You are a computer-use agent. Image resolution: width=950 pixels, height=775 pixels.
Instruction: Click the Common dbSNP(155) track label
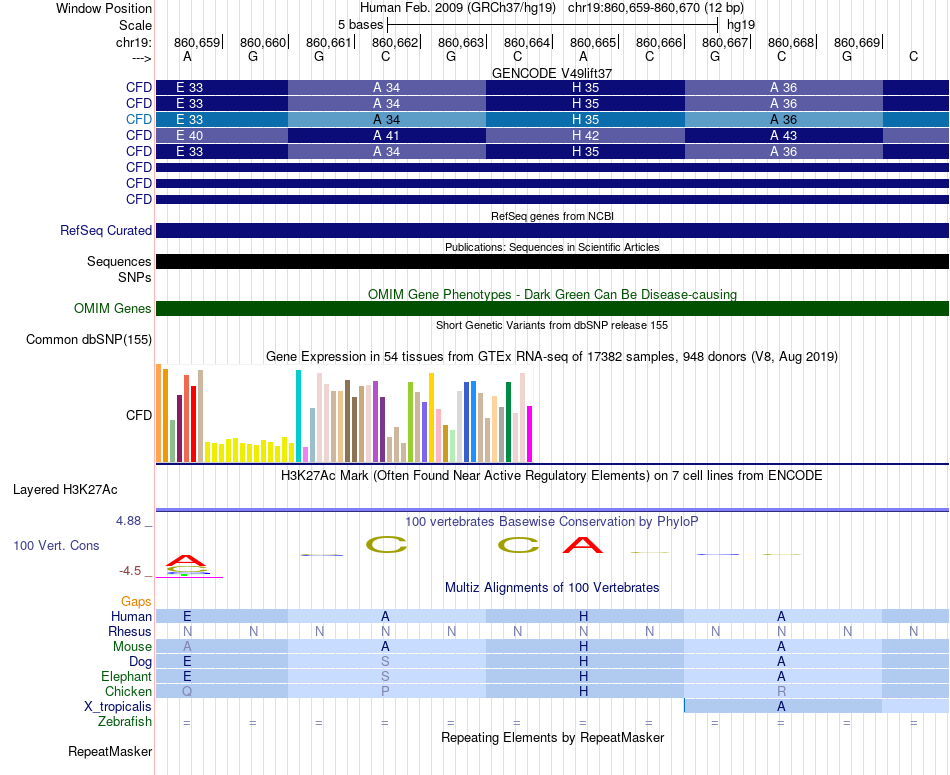tap(89, 339)
